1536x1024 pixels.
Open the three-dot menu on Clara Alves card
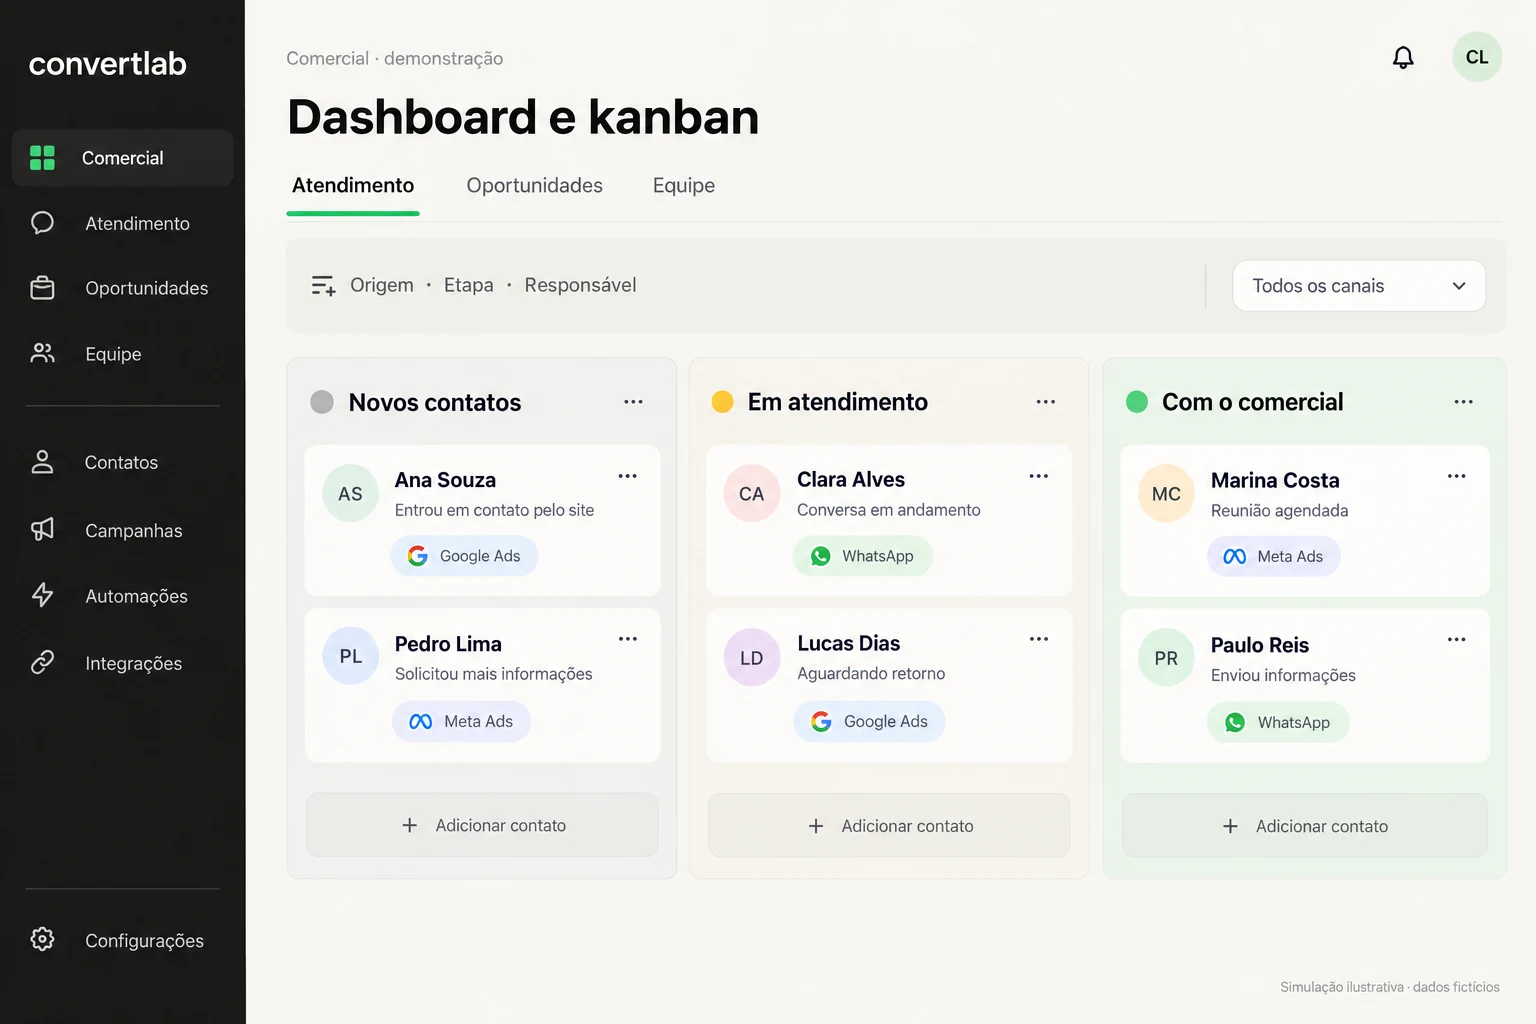tap(1039, 476)
